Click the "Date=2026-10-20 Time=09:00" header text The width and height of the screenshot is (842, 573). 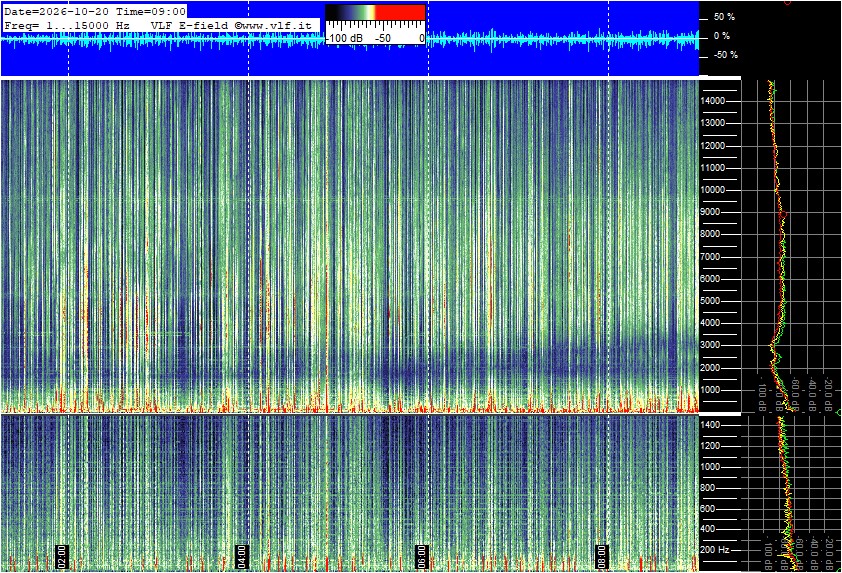tap(95, 11)
